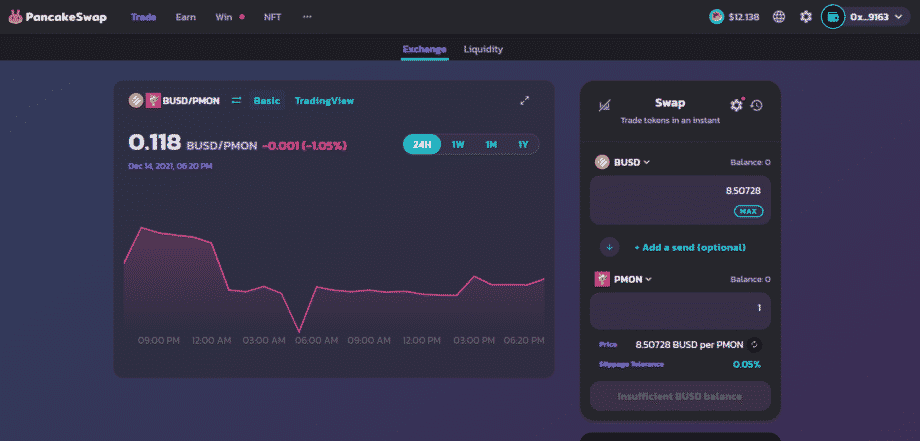Image resolution: width=920 pixels, height=441 pixels.
Task: Open swap settings gear in Swap panel
Action: point(737,104)
